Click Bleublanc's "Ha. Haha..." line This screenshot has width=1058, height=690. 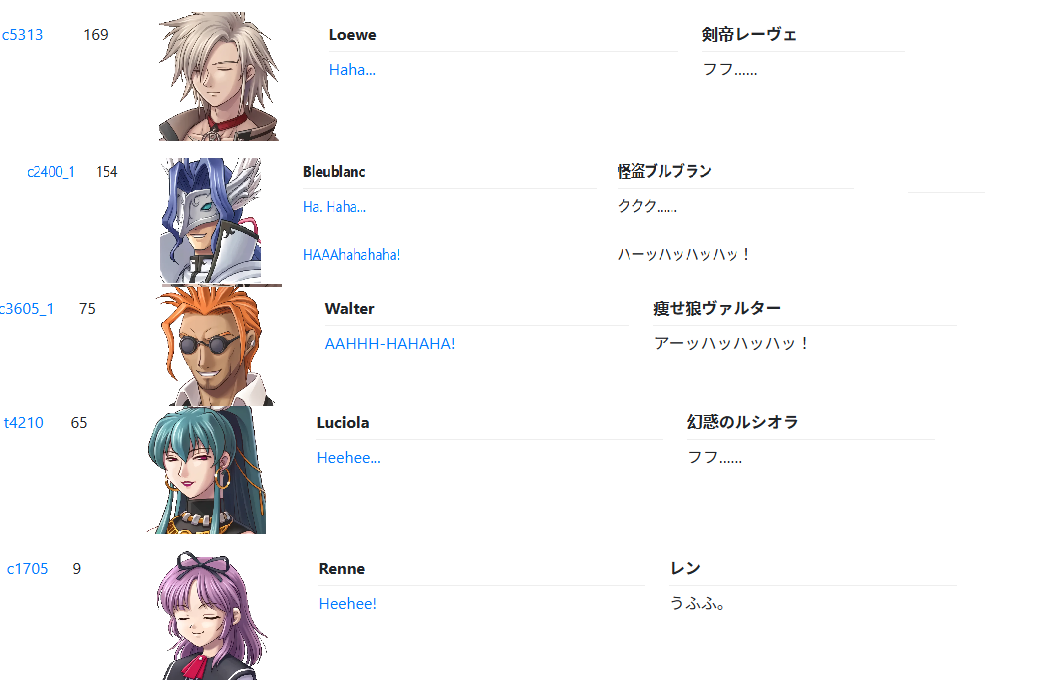point(334,207)
